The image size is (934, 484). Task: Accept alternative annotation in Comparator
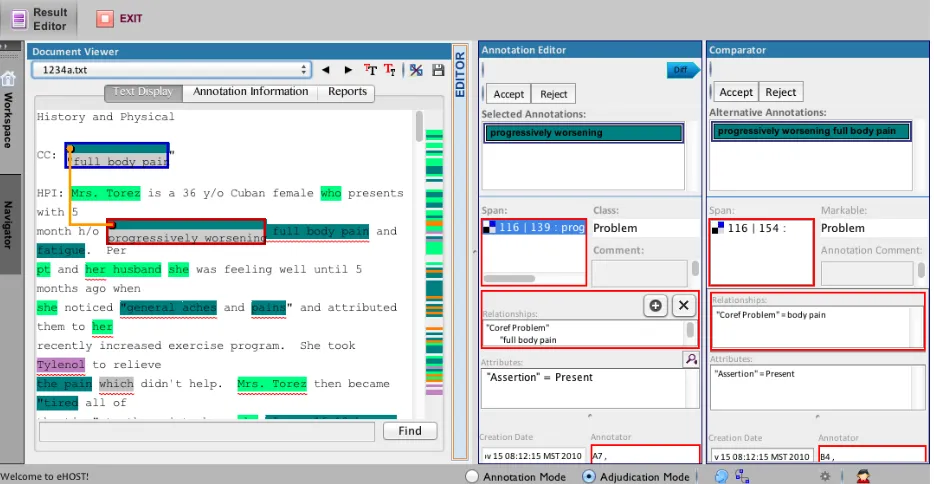point(736,92)
